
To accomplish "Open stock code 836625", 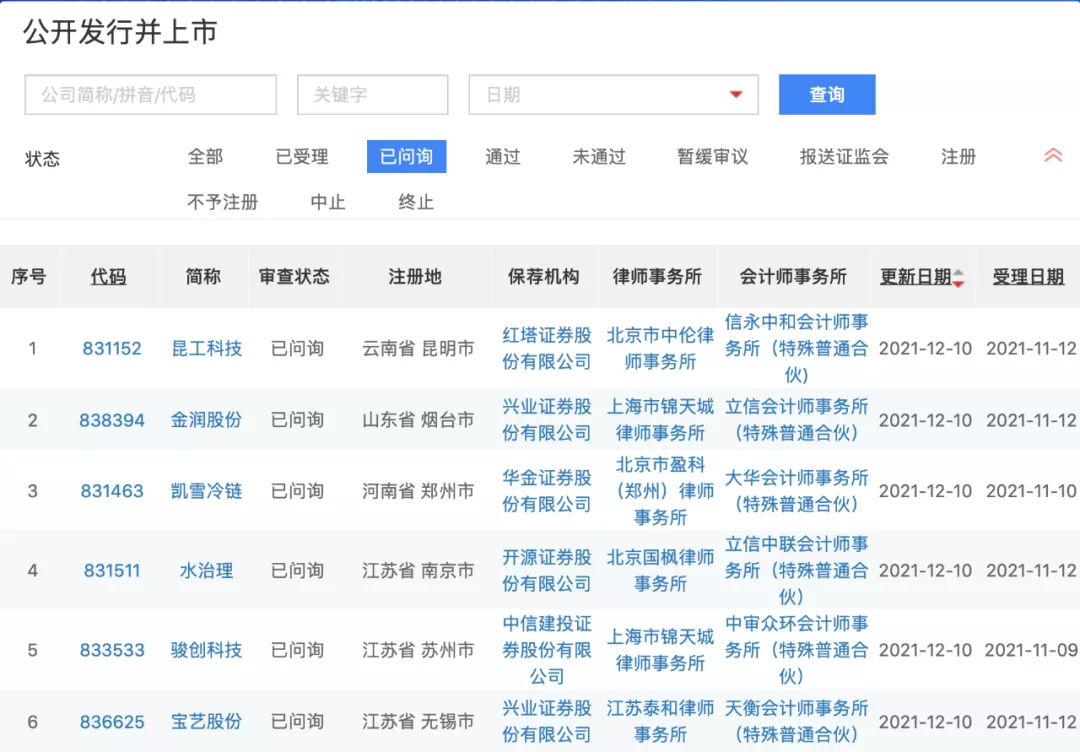I will [x=112, y=722].
